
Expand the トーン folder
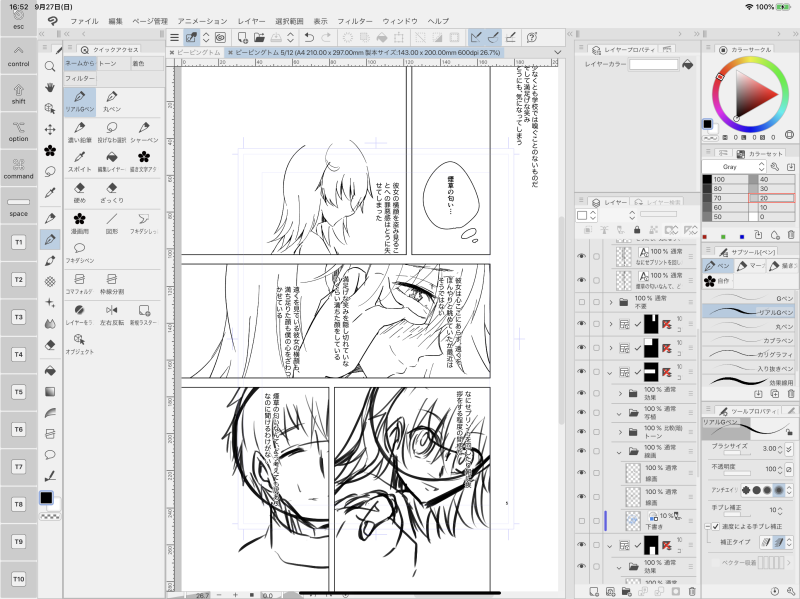[620, 432]
